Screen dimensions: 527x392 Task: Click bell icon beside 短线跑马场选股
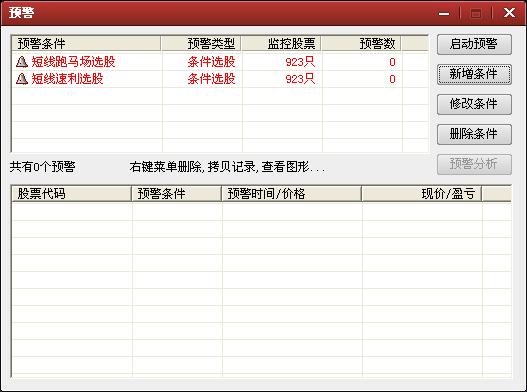click(22, 62)
